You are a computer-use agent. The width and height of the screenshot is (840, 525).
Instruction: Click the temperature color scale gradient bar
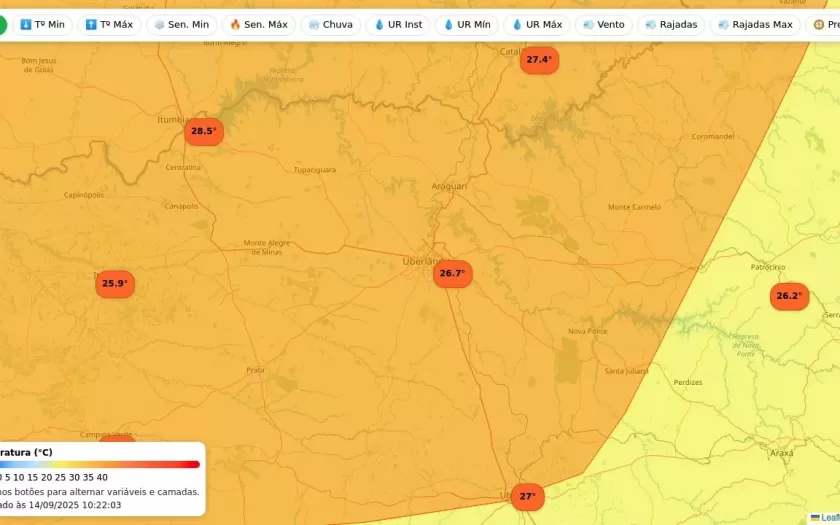[x=100, y=464]
